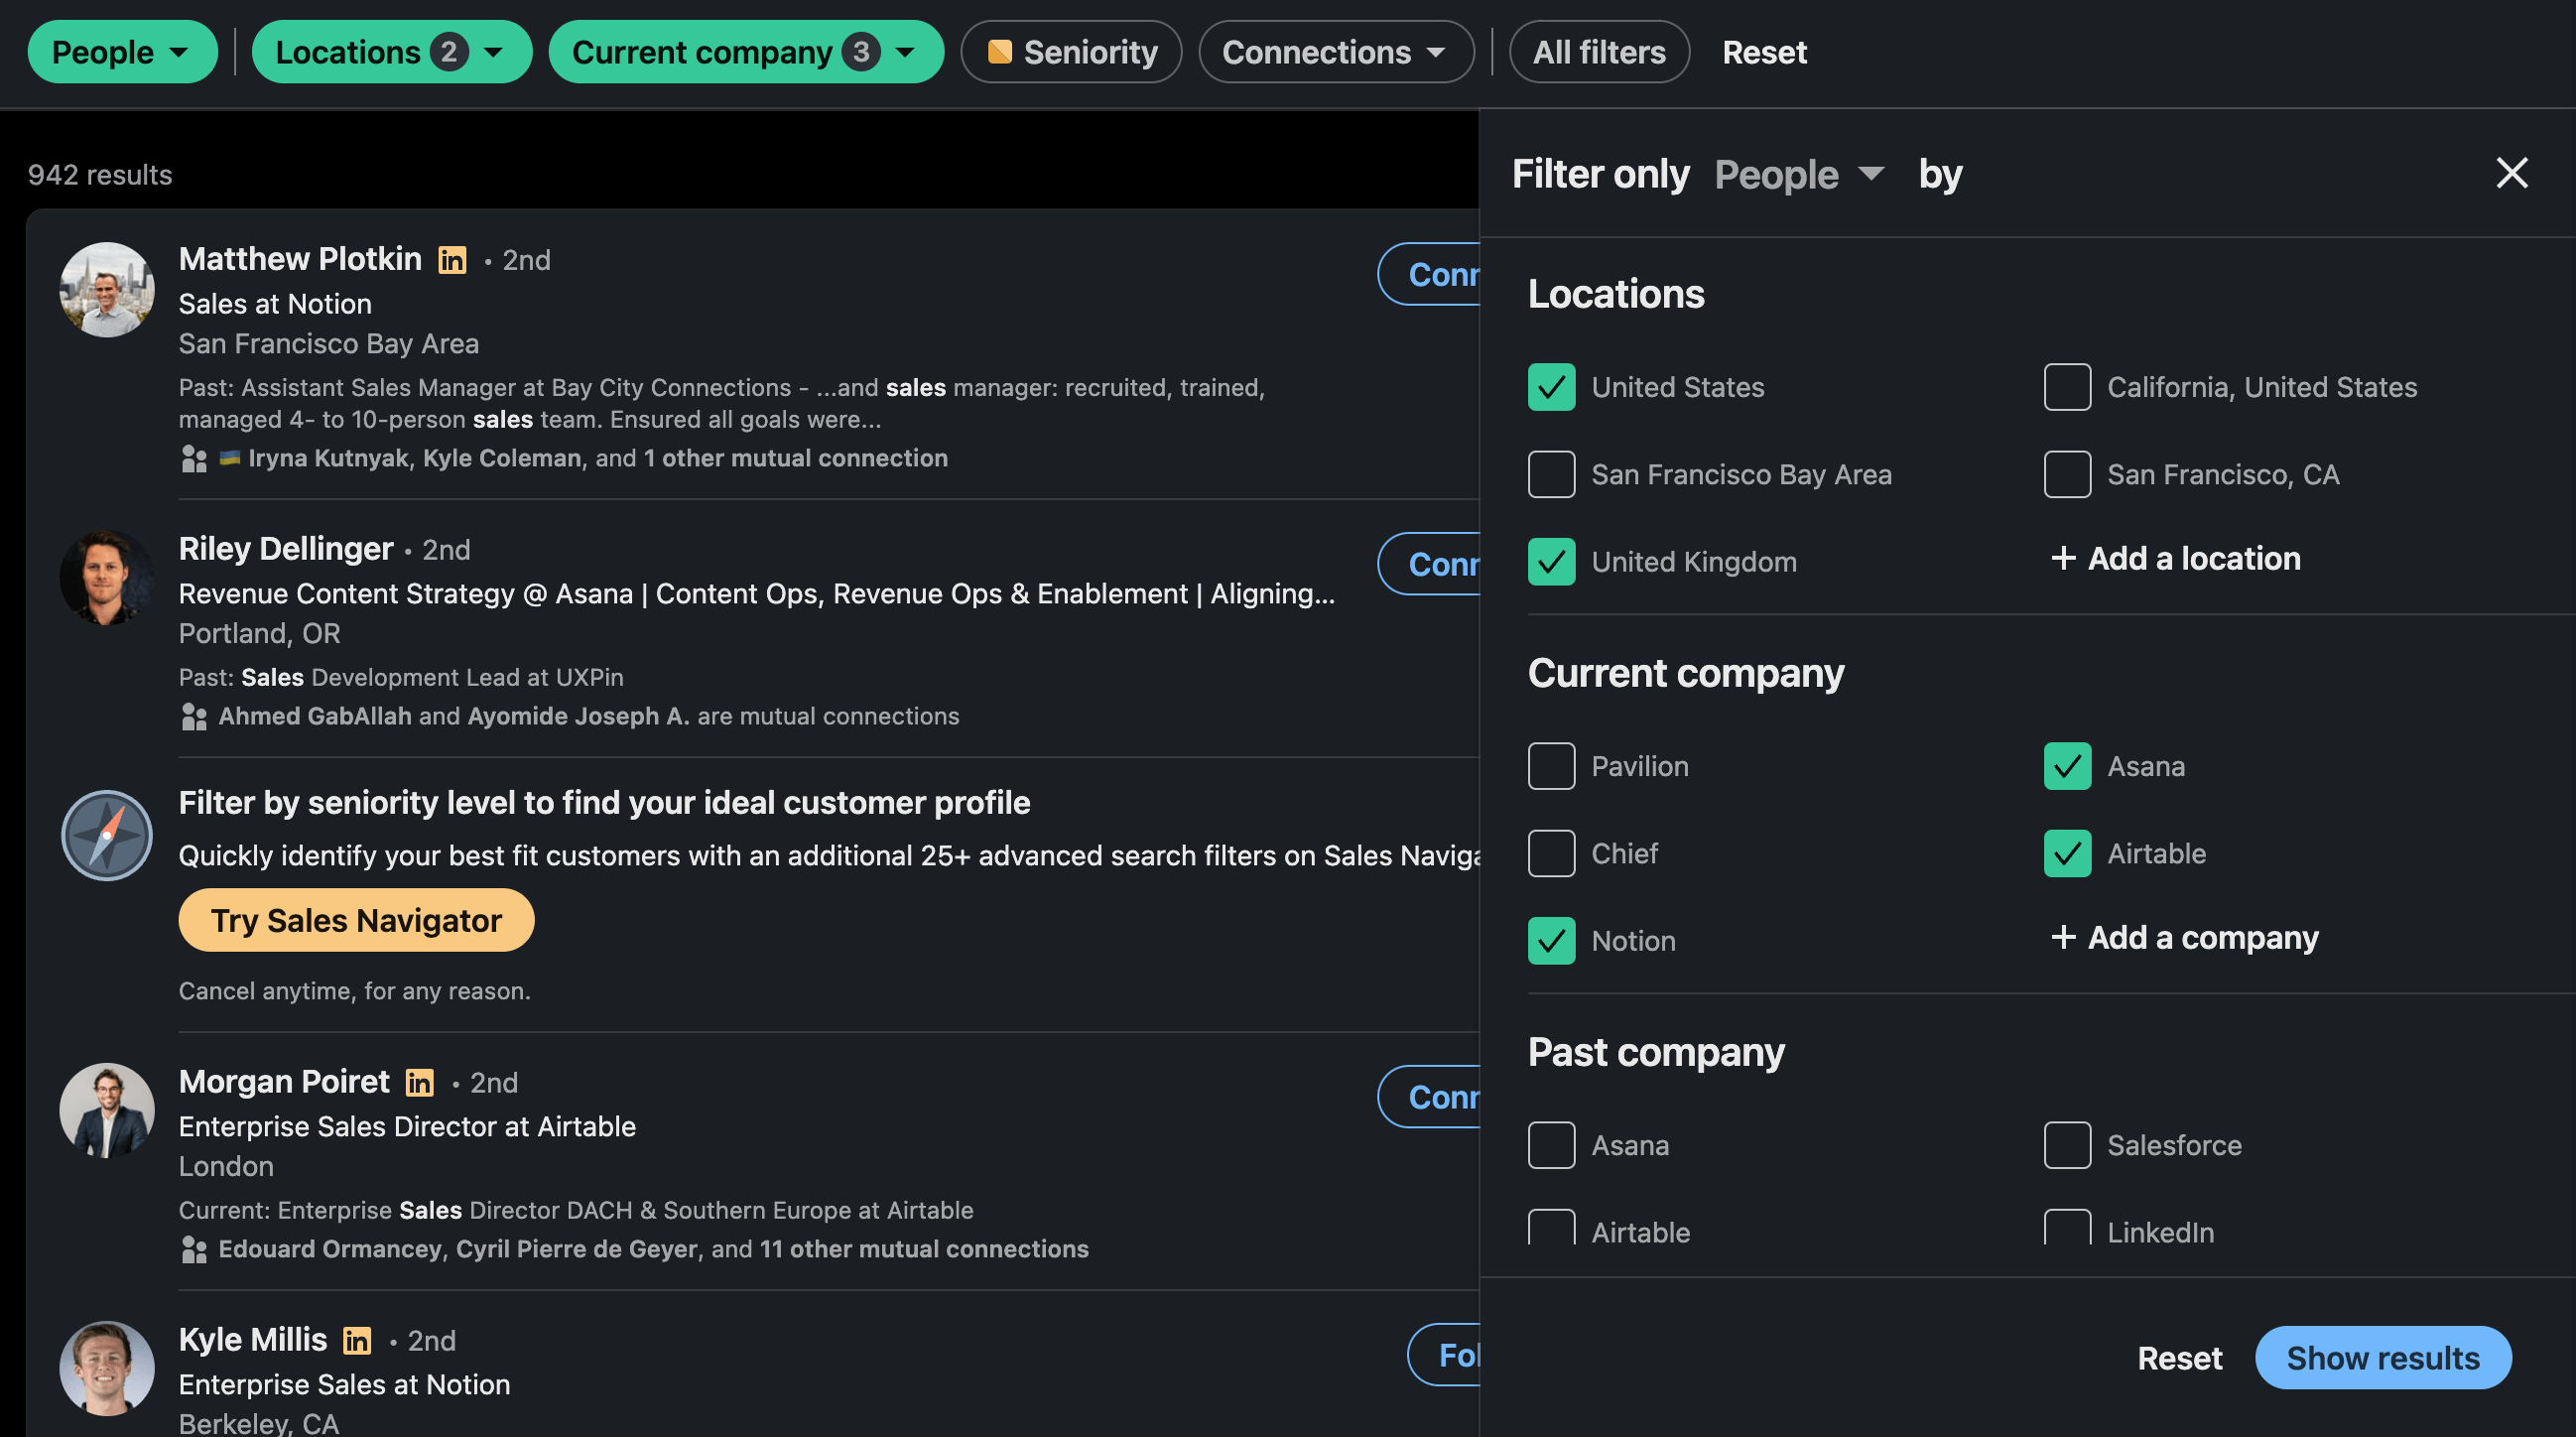The image size is (2576, 1437).
Task: Click mutual connections icon under Riley Dellinger
Action: (194, 717)
